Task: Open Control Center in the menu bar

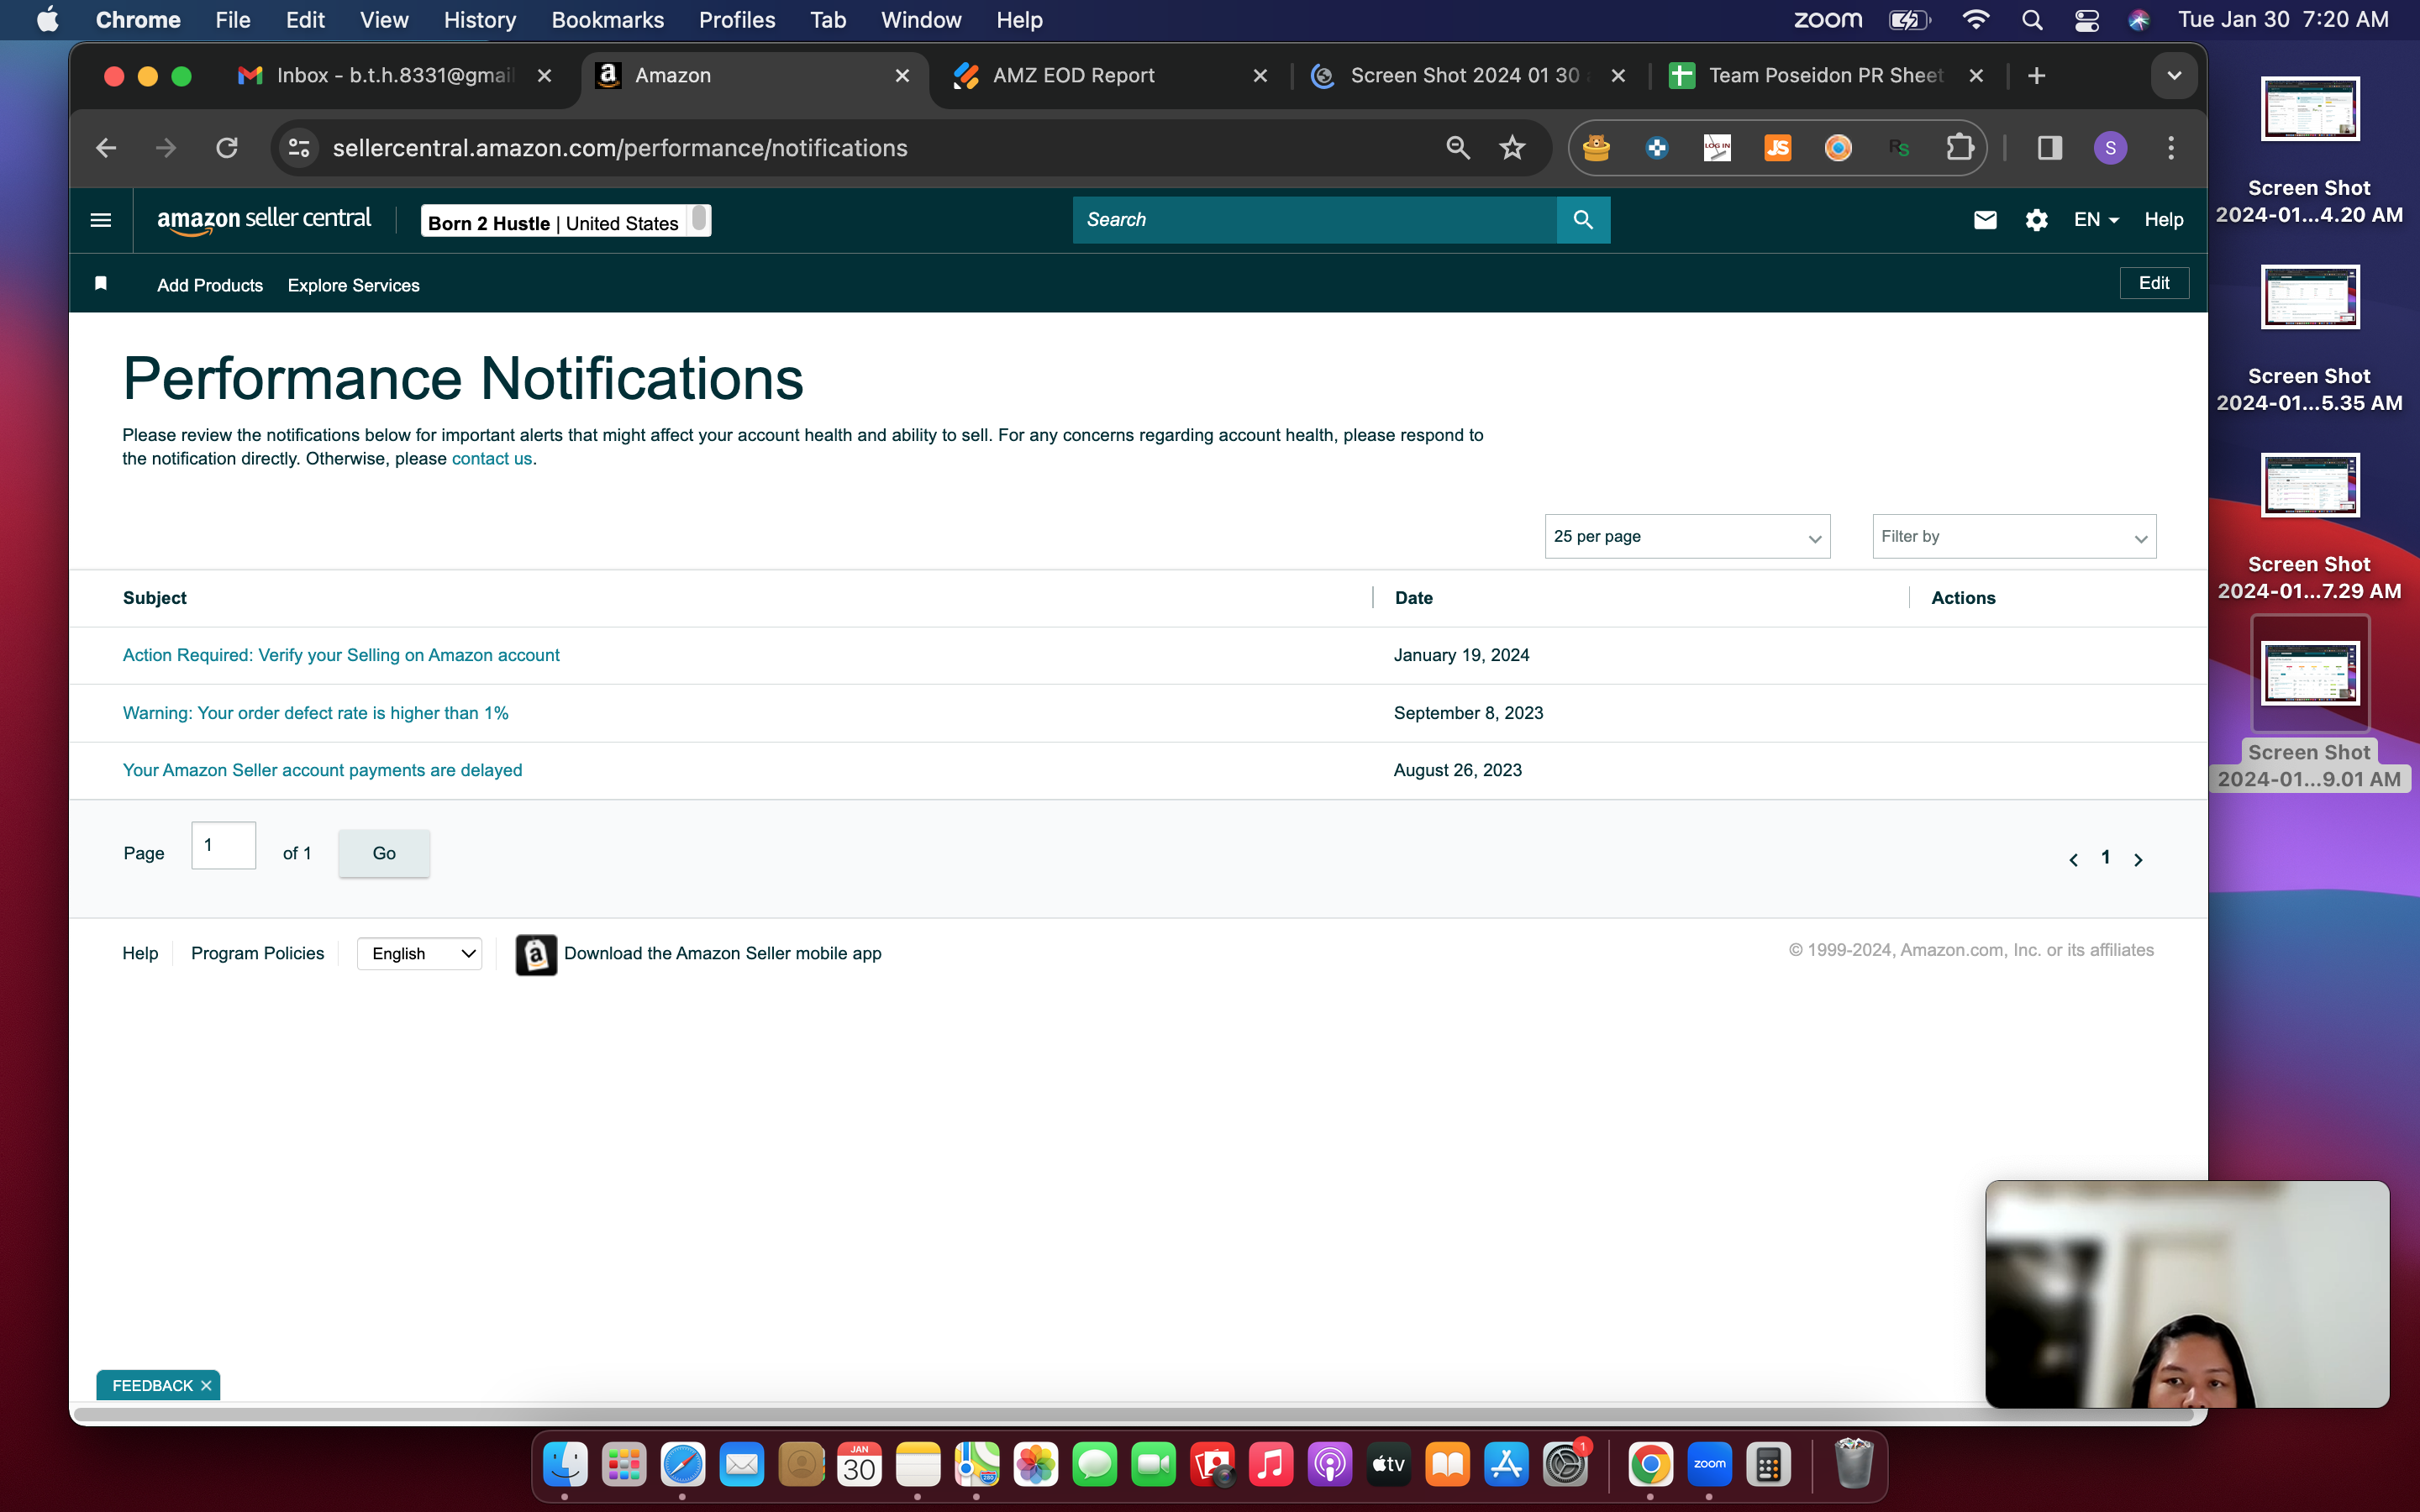Action: tap(2086, 20)
